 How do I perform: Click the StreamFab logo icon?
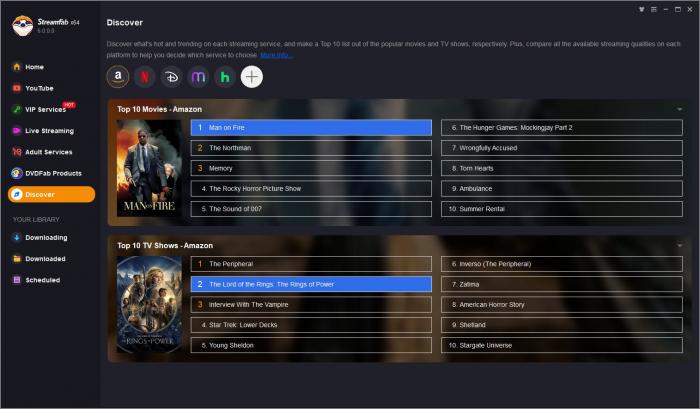23,26
